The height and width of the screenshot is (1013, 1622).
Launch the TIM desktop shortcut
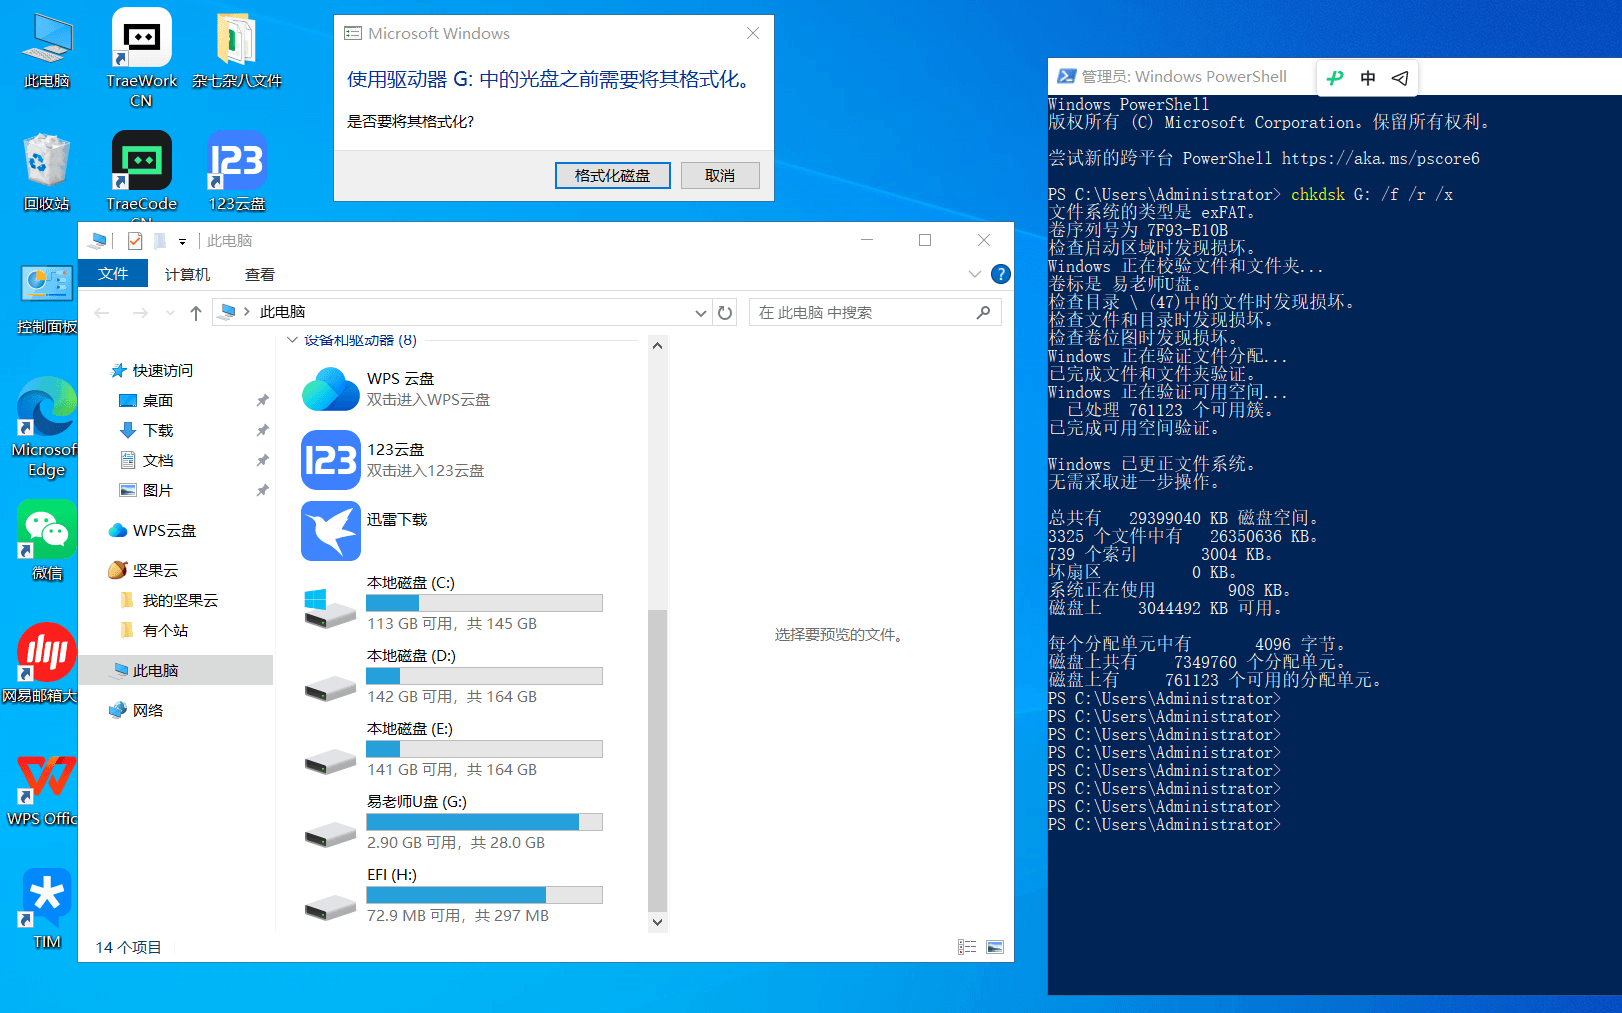47,908
